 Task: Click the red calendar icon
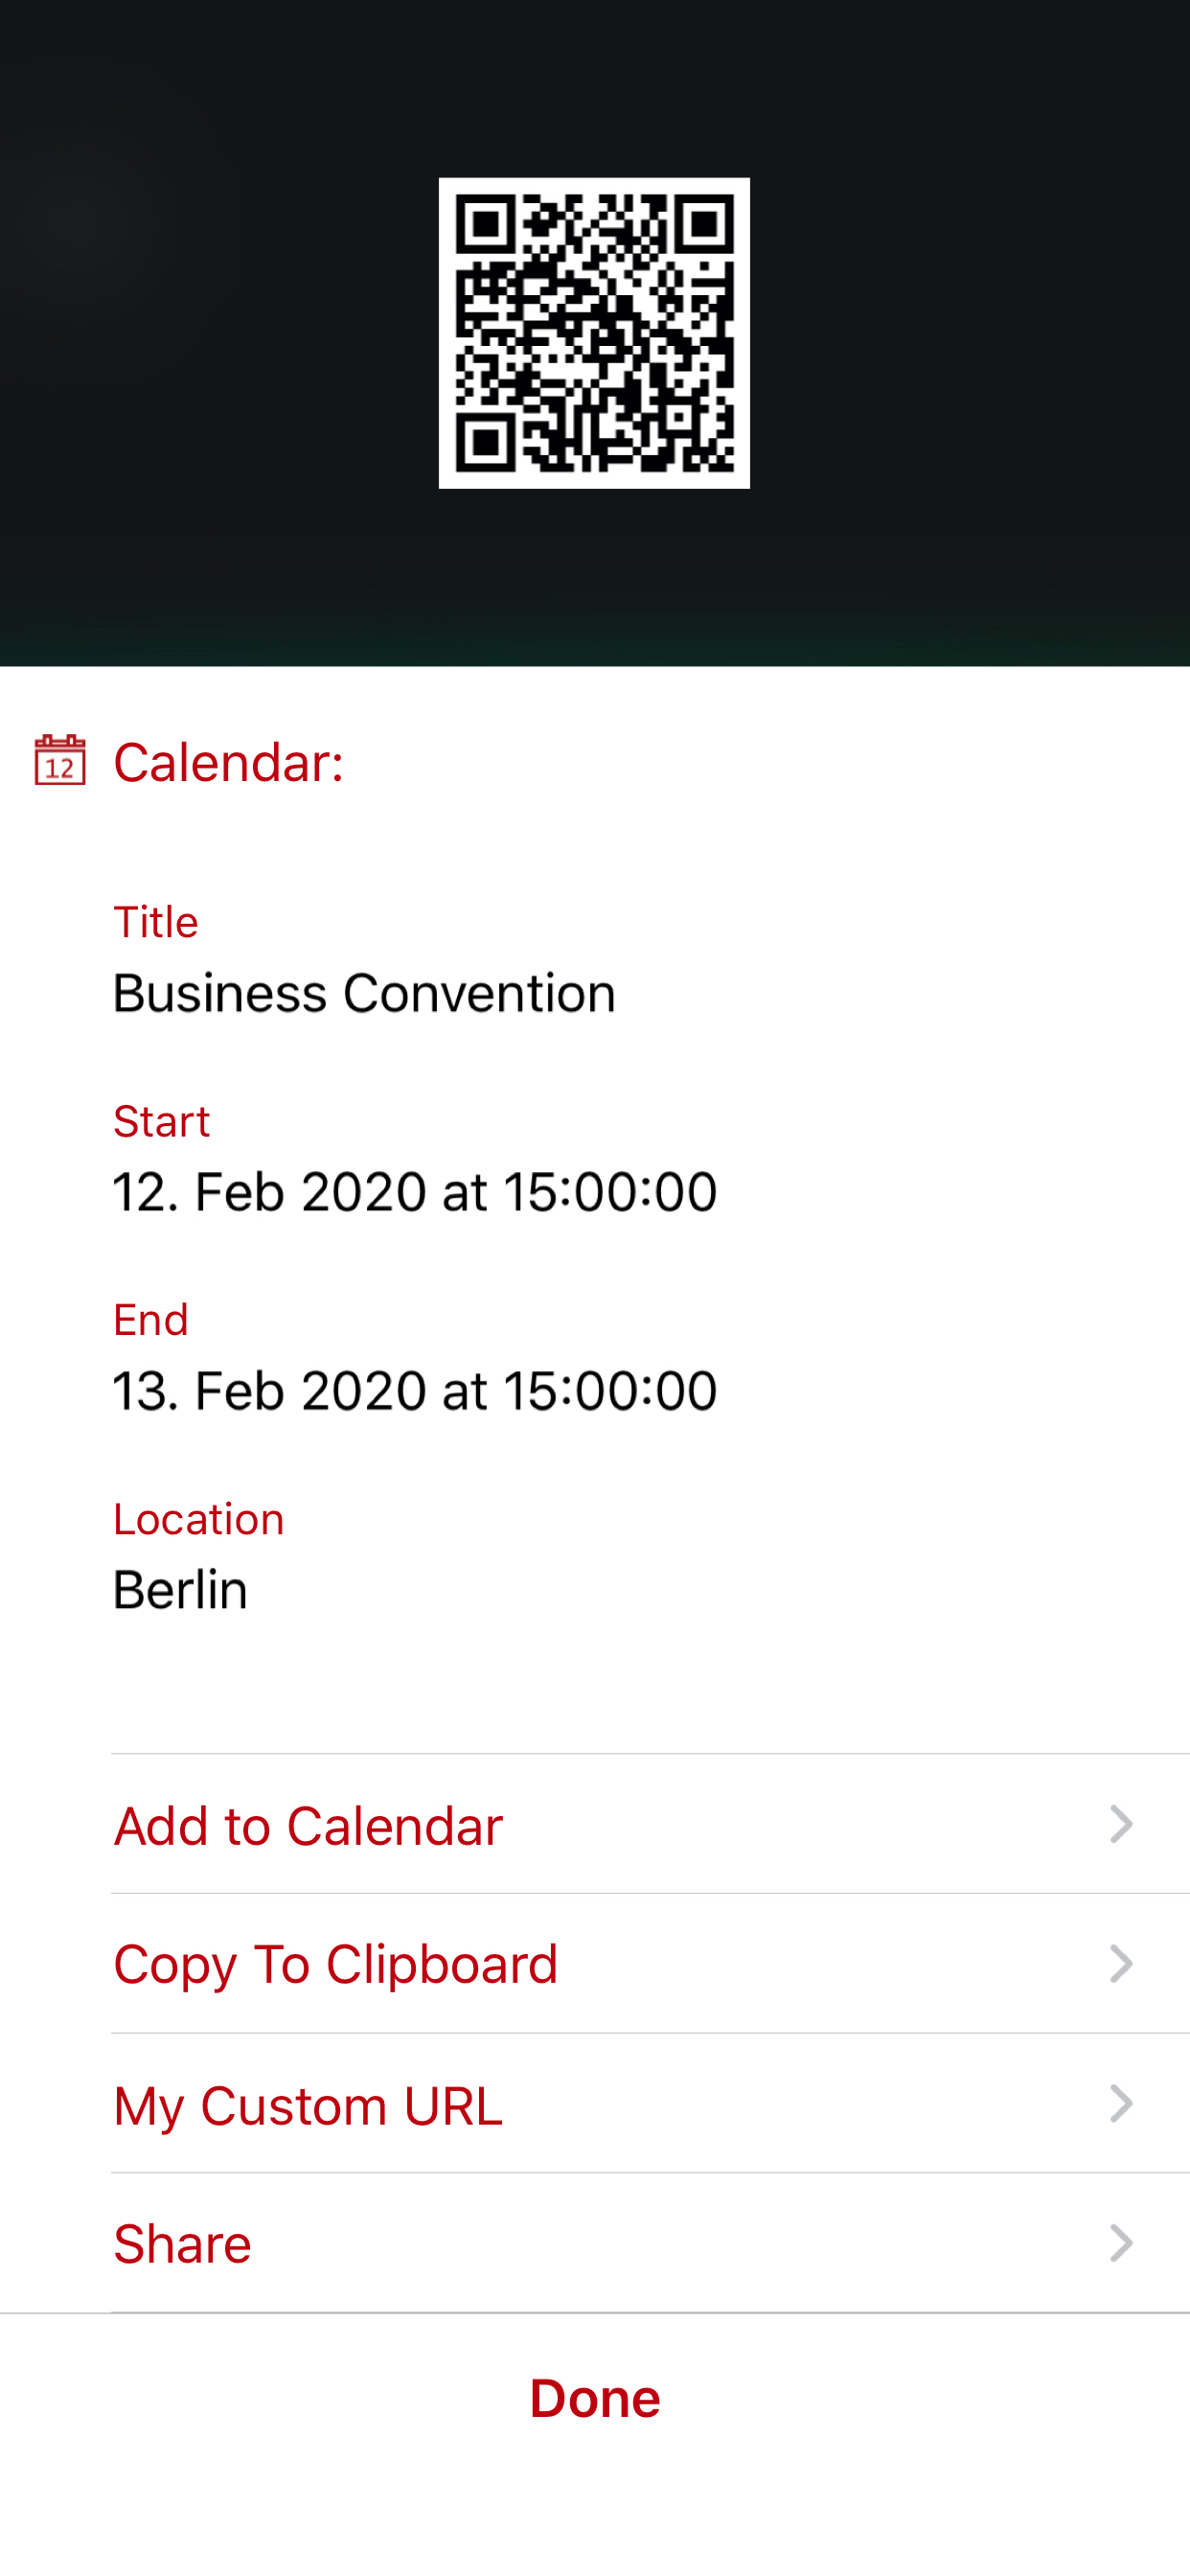pos(60,761)
